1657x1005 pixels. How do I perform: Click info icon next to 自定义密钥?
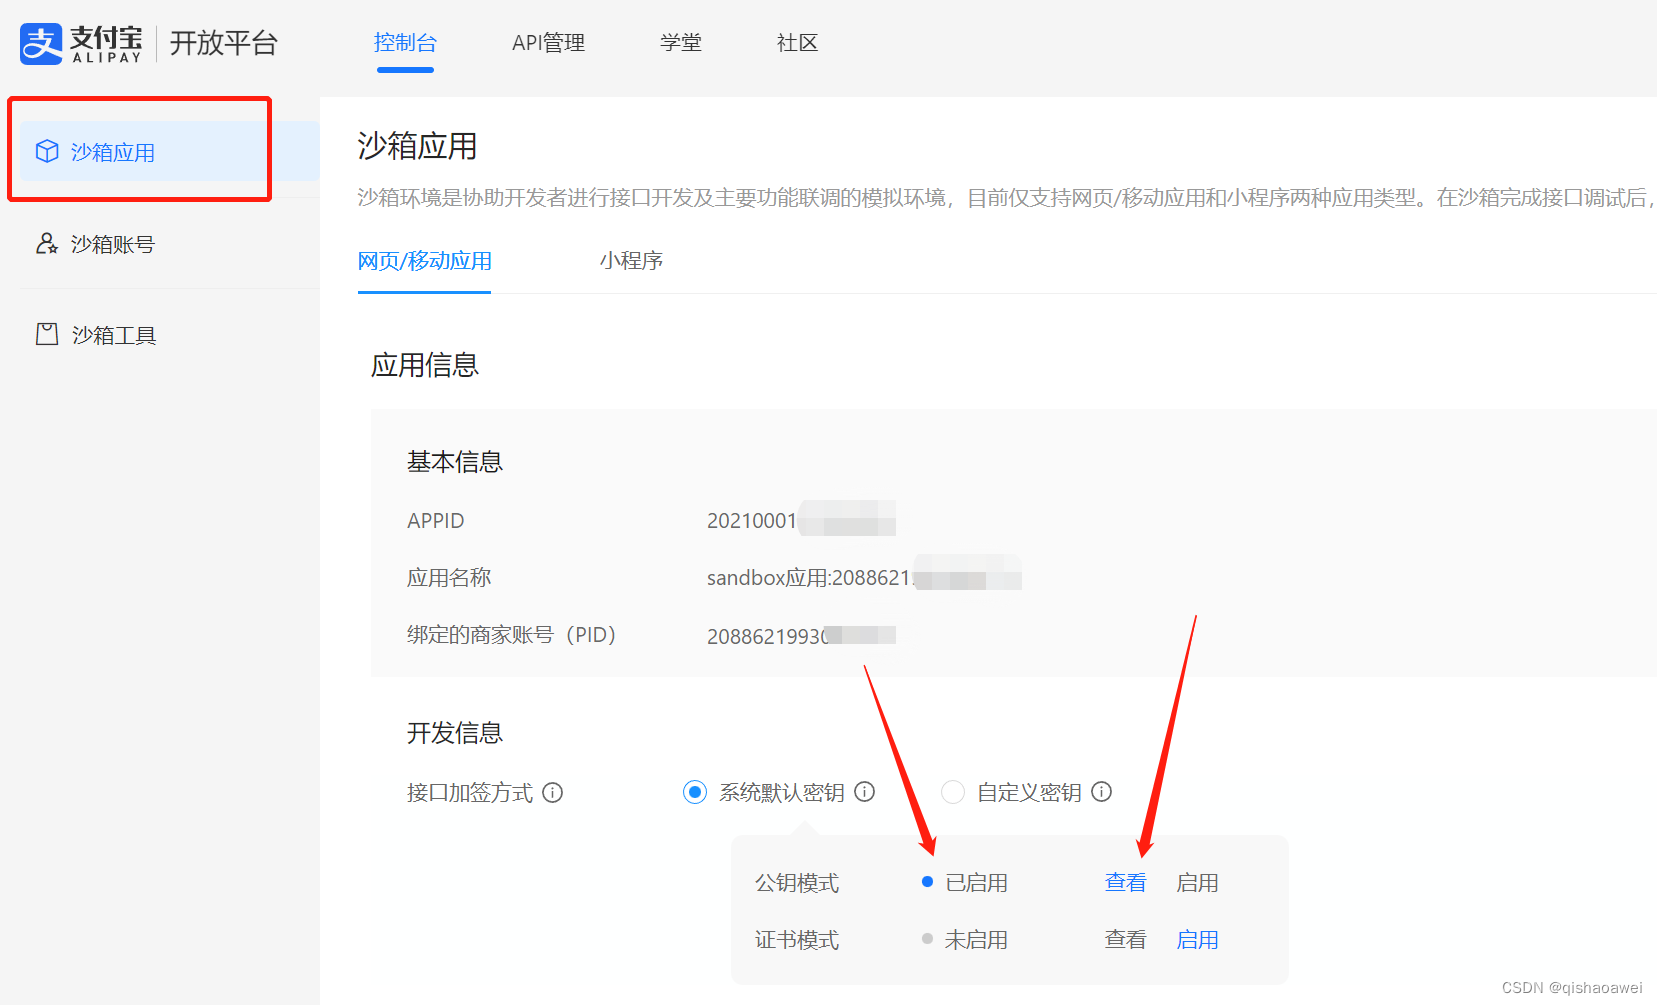tap(1102, 792)
